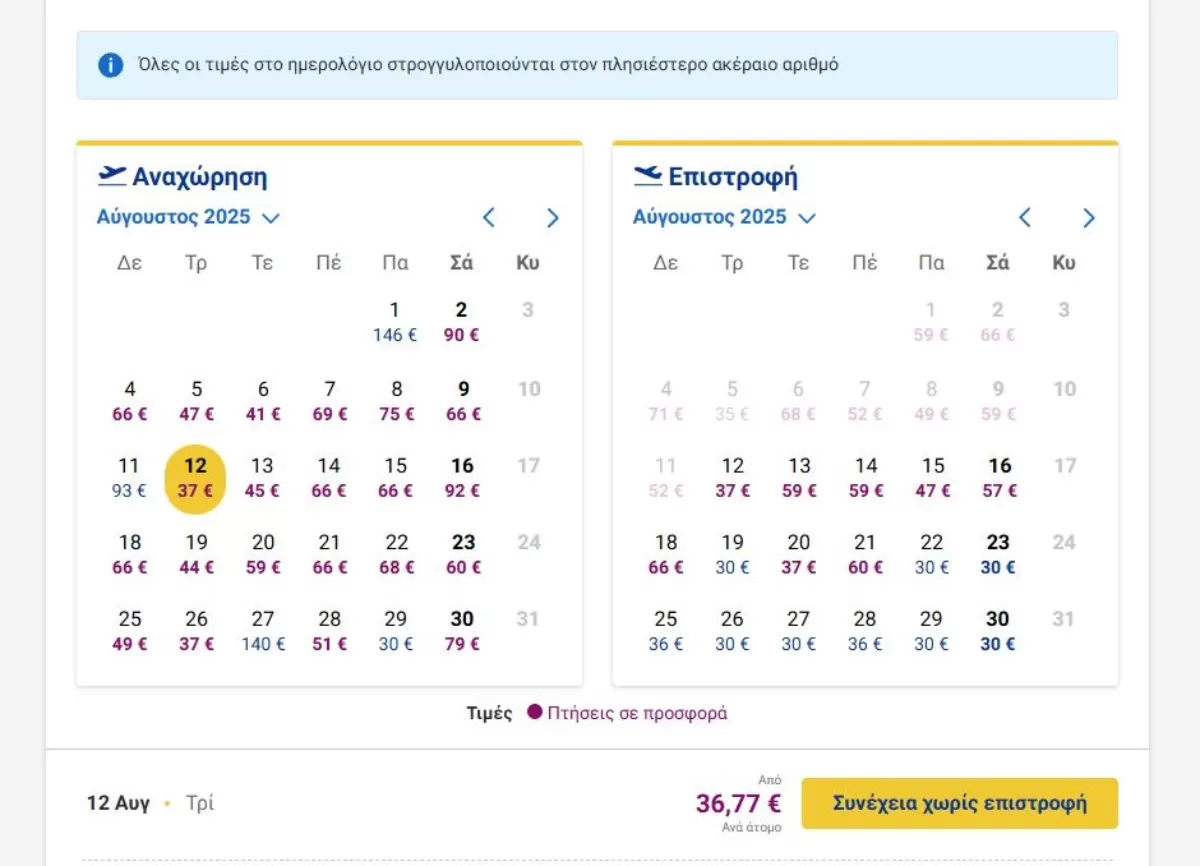Select return date 12 priced 37 €
This screenshot has height=866, width=1200.
point(732,478)
